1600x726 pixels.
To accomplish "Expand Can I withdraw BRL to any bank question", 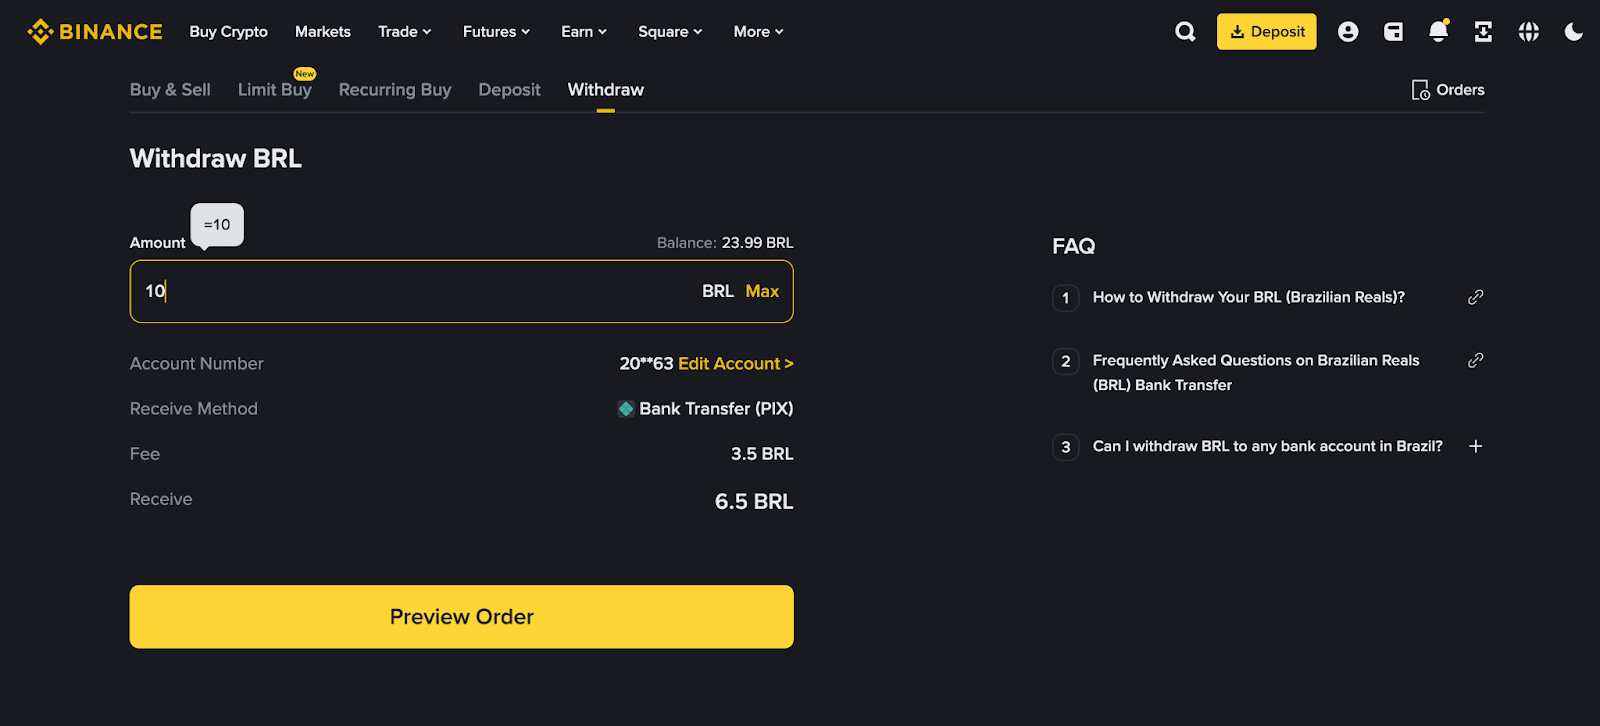I will pyautogui.click(x=1268, y=446).
